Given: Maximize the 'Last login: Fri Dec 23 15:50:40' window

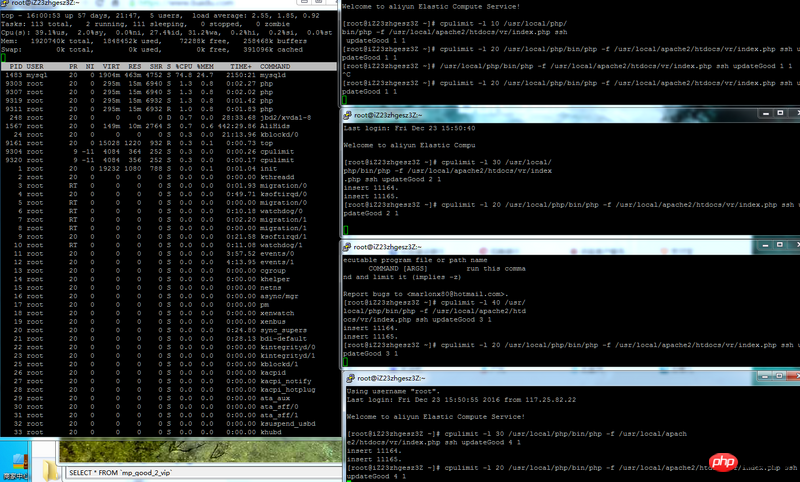Looking at the screenshot, I should [780, 113].
